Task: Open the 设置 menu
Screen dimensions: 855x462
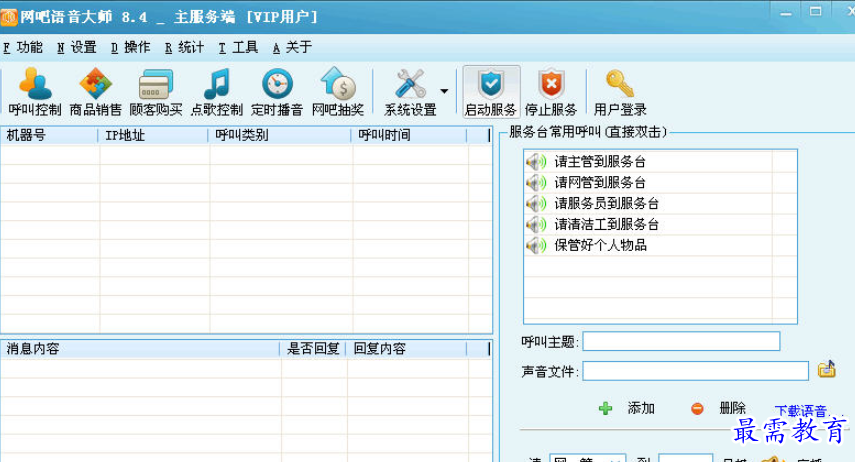Action: (x=77, y=47)
